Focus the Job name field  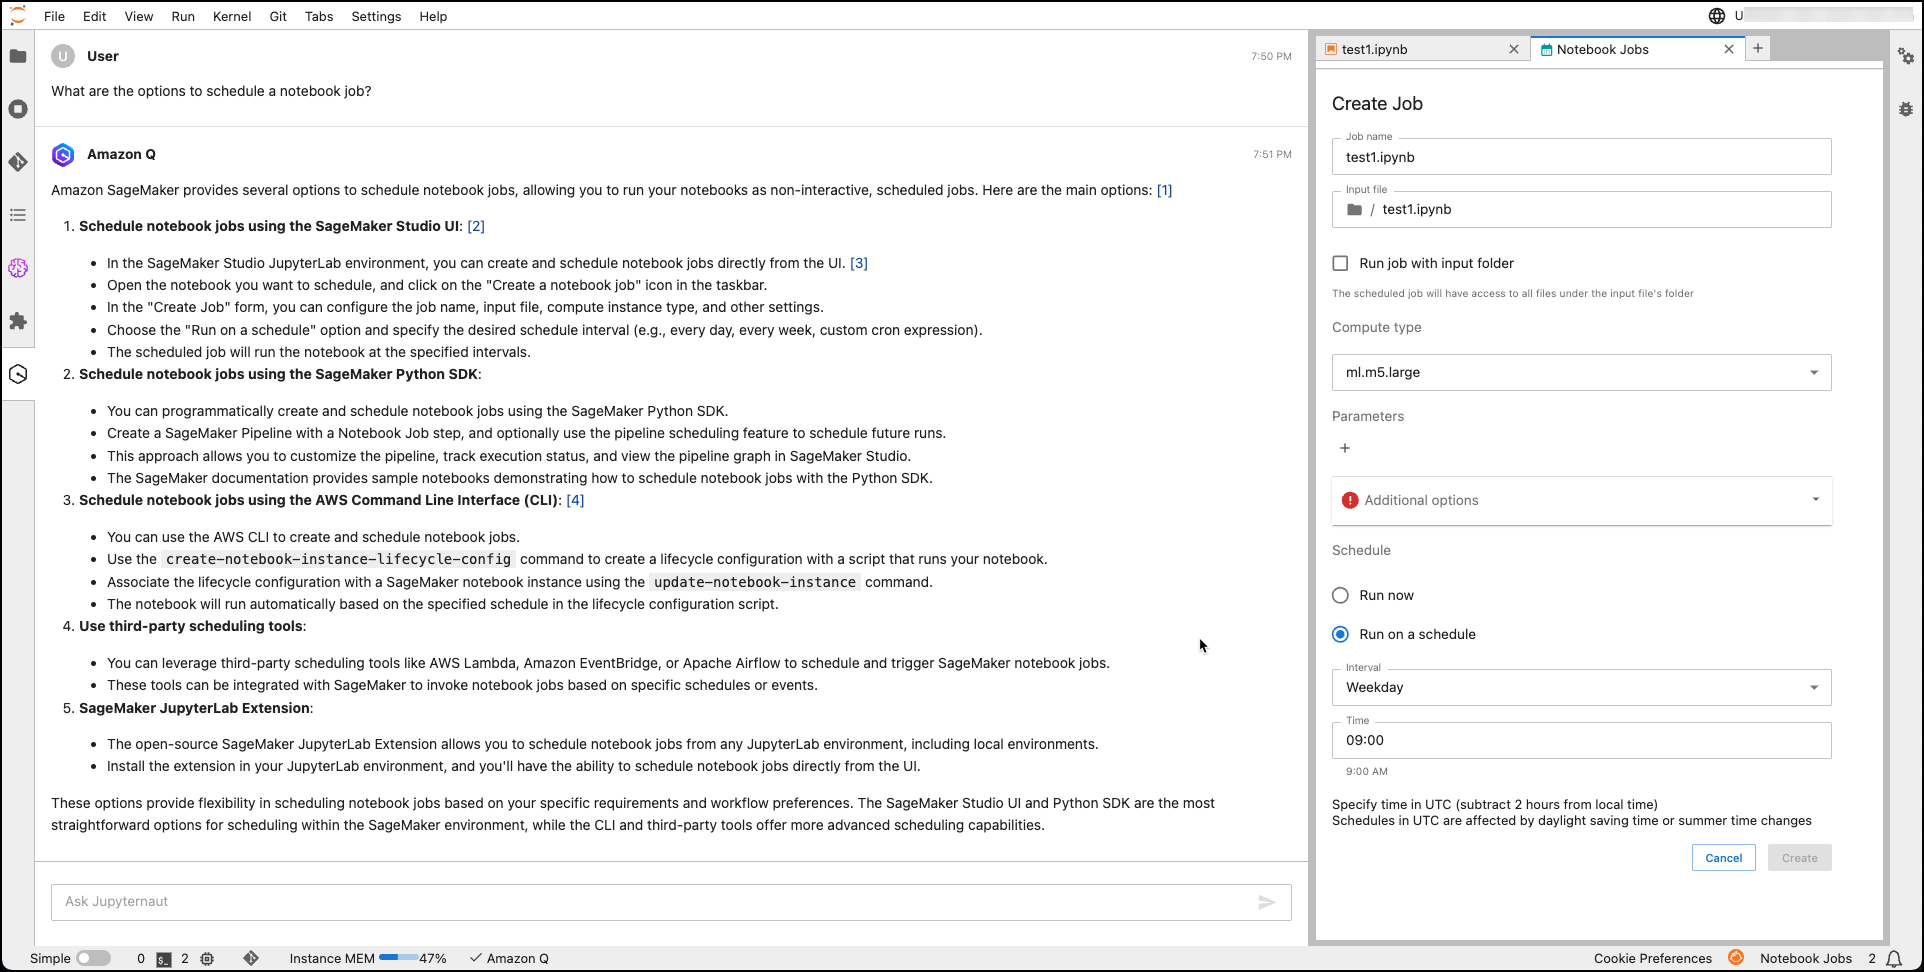click(1582, 157)
